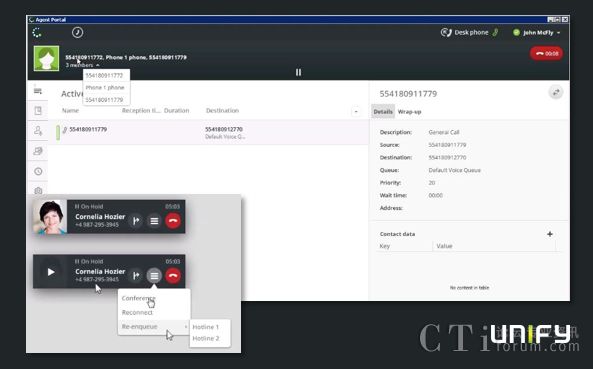
Task: Select Conference from the call menu
Action: [138, 298]
